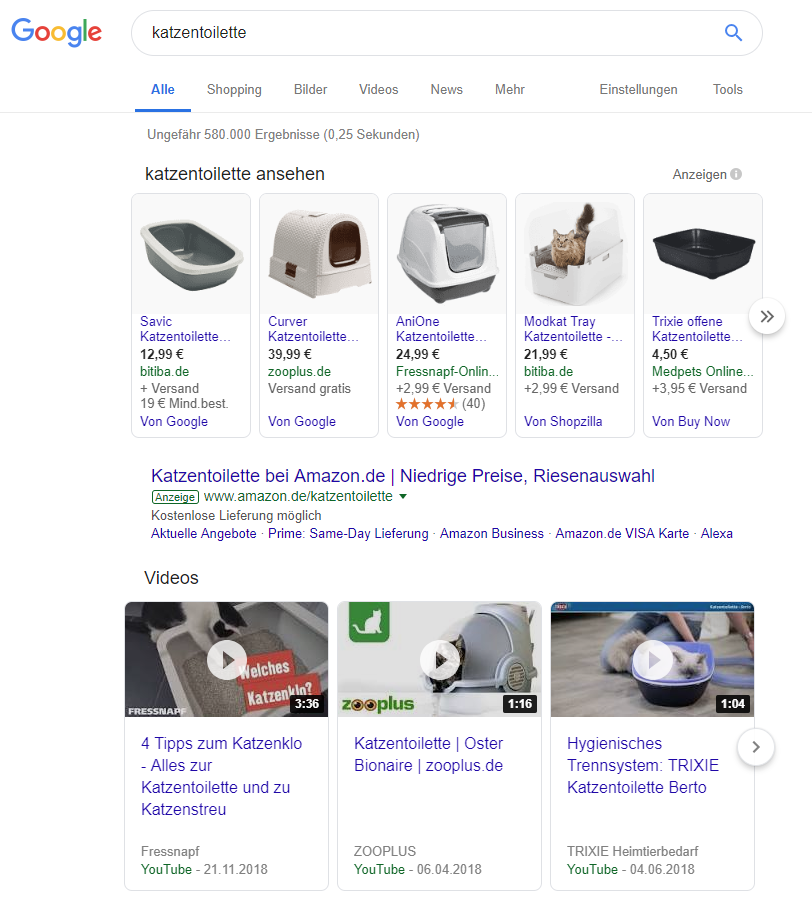Click Medpets Online seller name
Screen dimensions: 812x910
click(x=703, y=371)
